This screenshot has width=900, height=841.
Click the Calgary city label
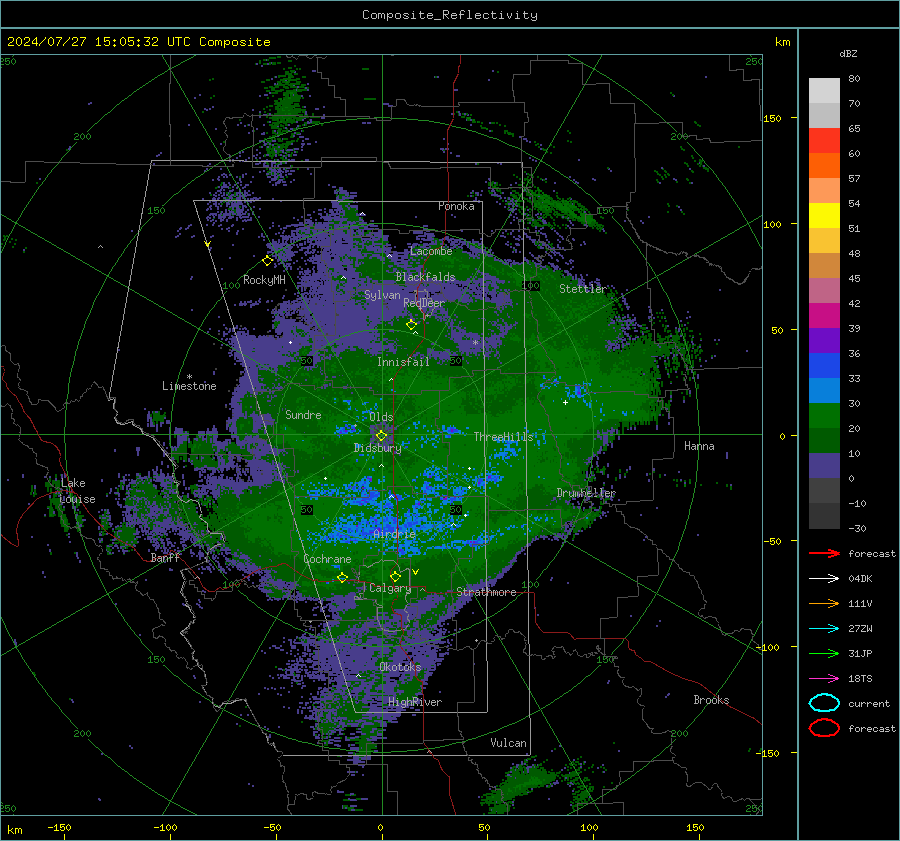[390, 588]
